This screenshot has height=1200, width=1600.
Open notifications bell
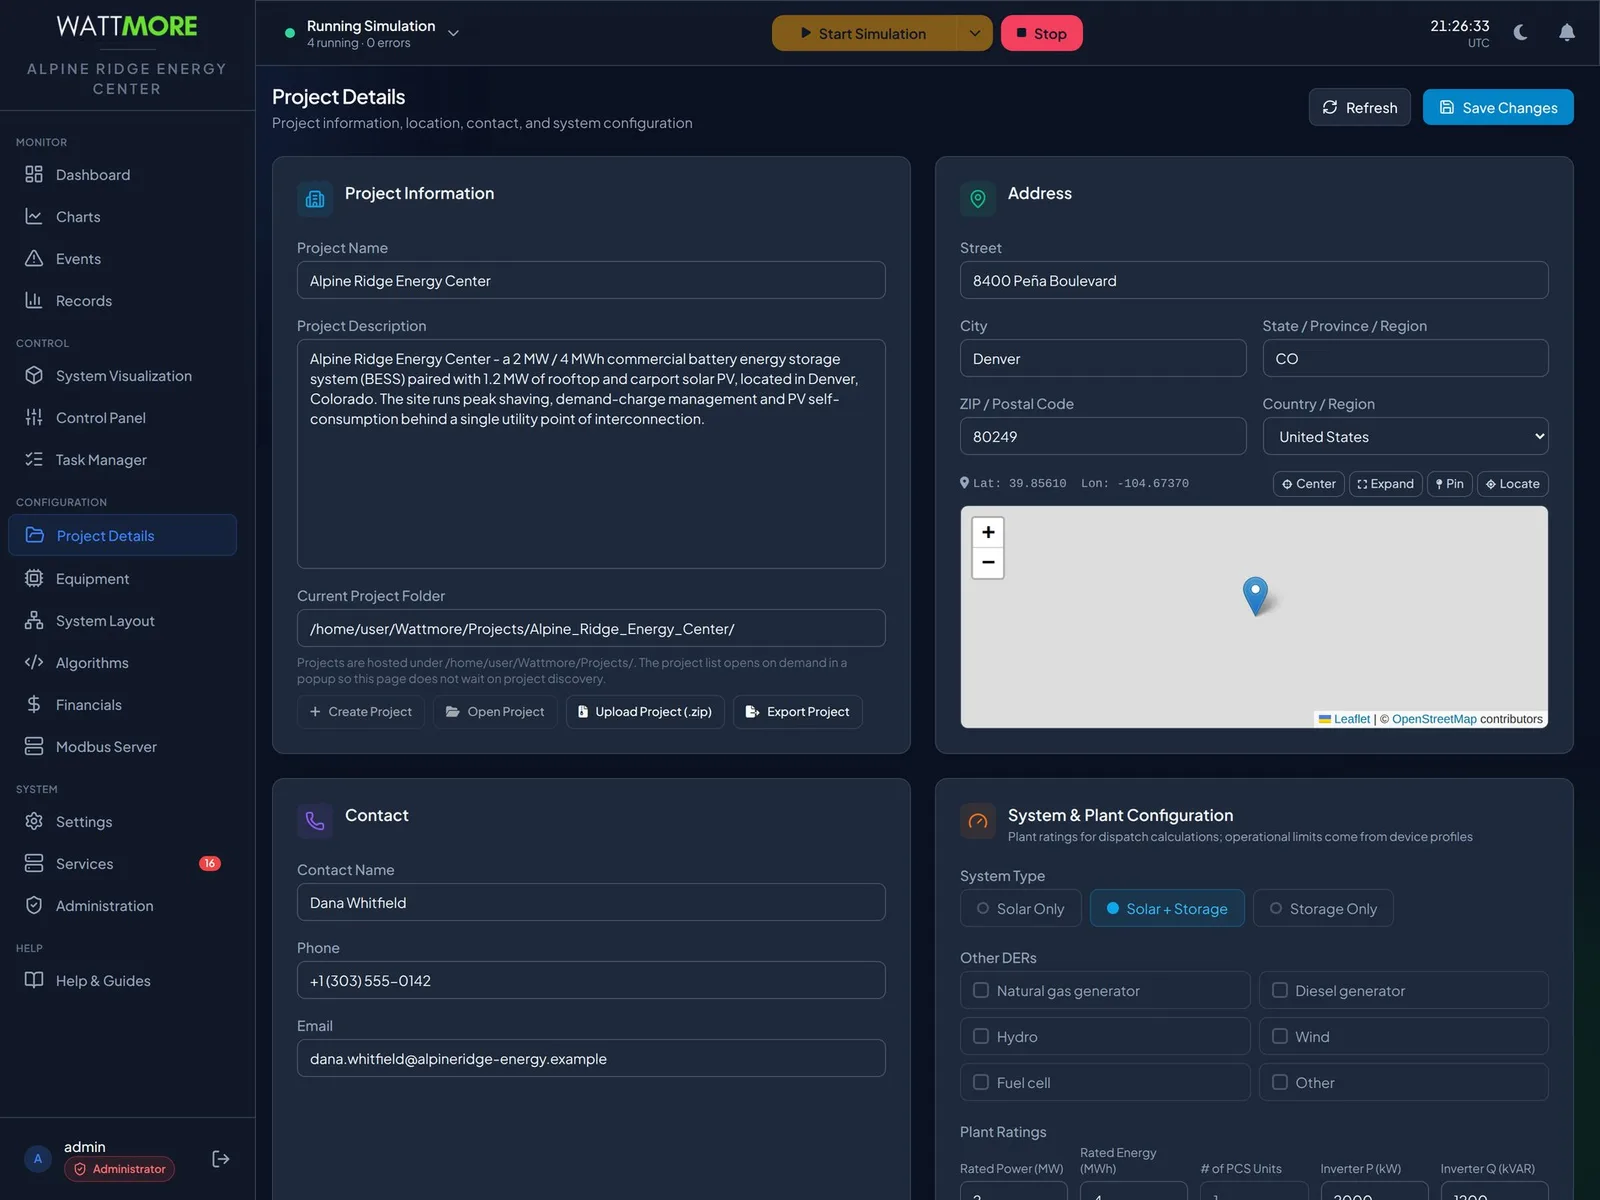point(1567,33)
